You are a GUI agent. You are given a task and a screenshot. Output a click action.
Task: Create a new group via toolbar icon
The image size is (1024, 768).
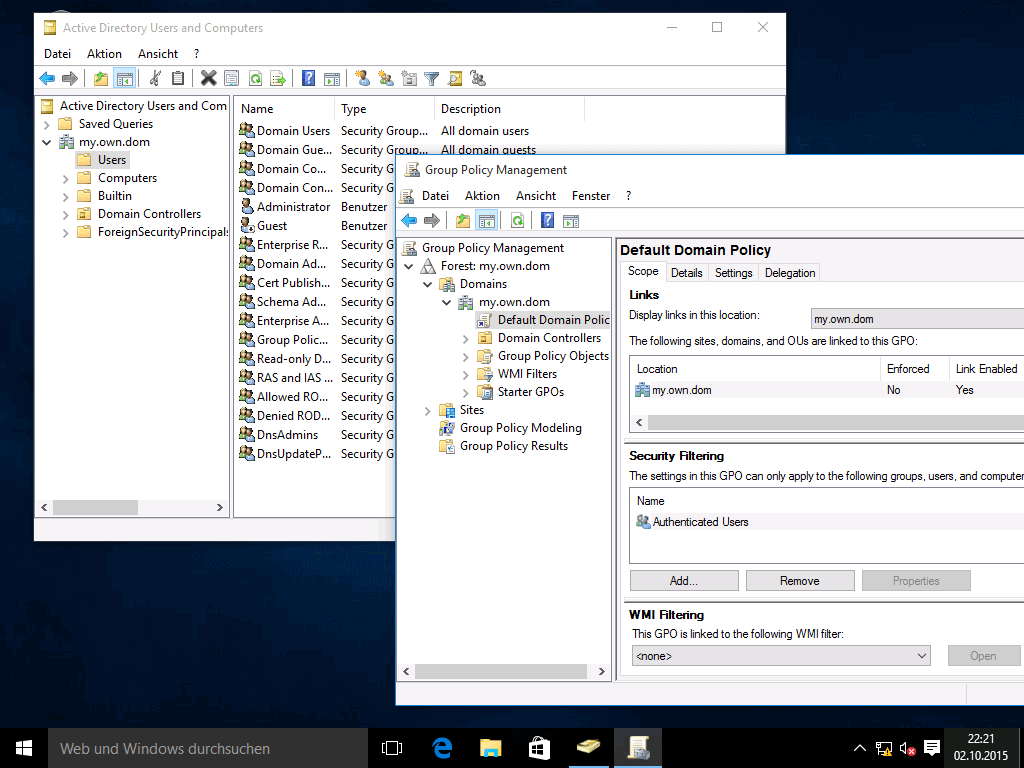pyautogui.click(x=386, y=79)
